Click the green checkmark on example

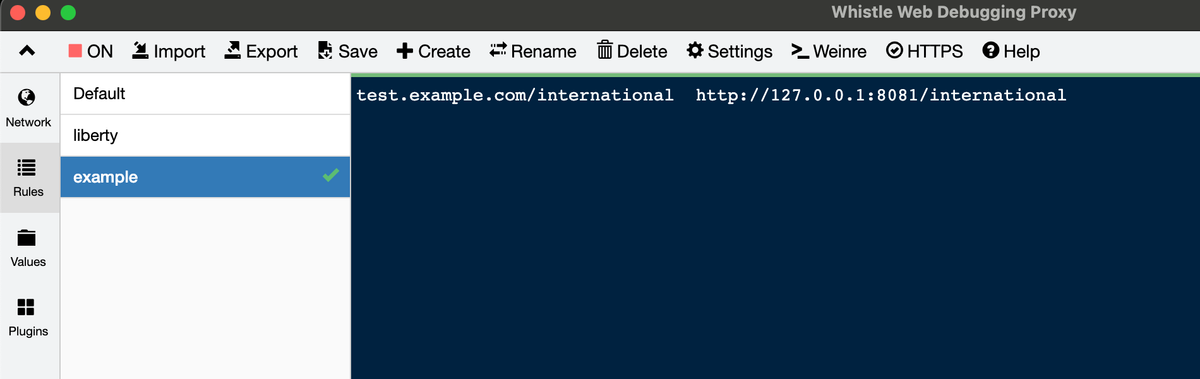point(330,176)
